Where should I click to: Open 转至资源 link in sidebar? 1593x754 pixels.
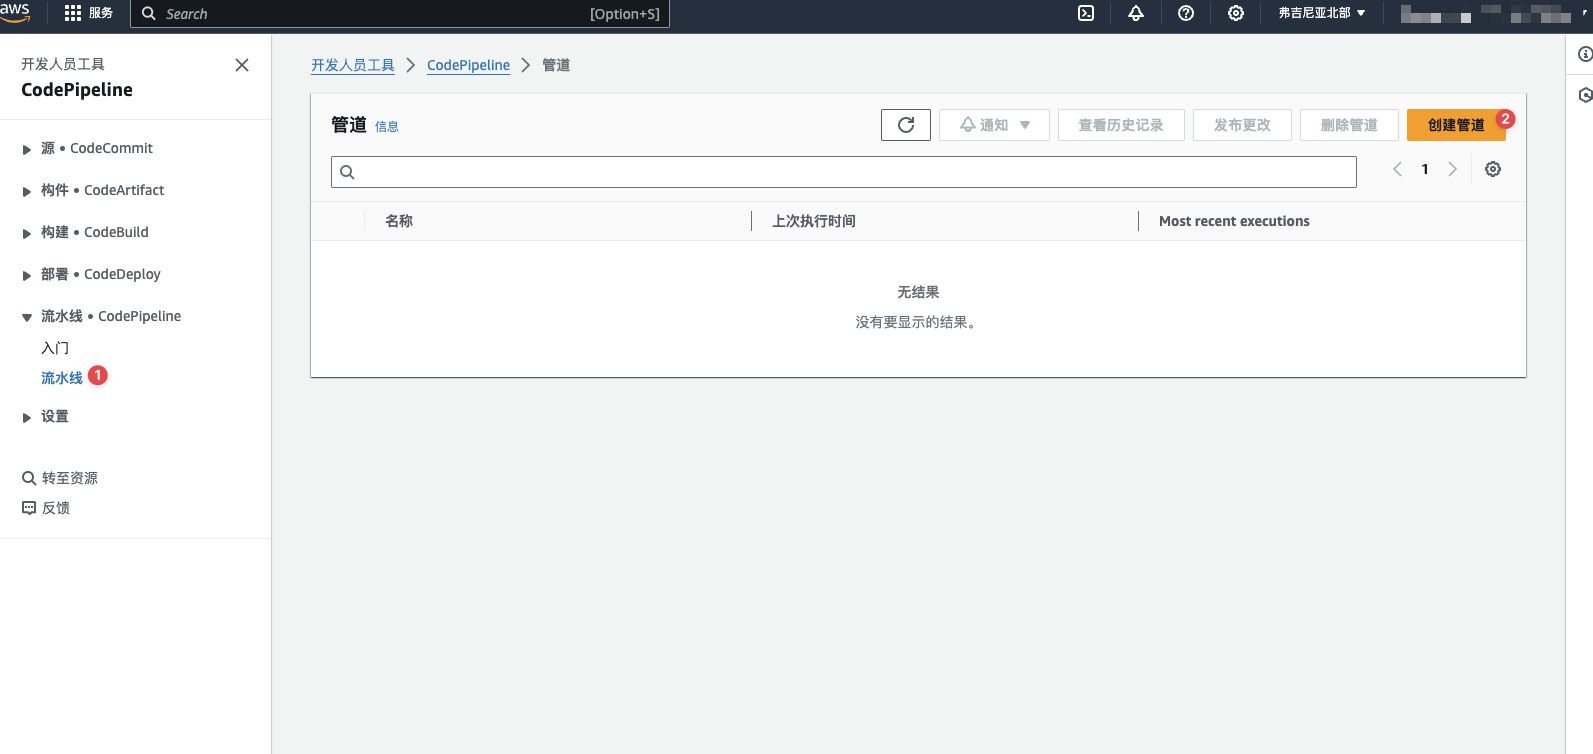(x=70, y=478)
